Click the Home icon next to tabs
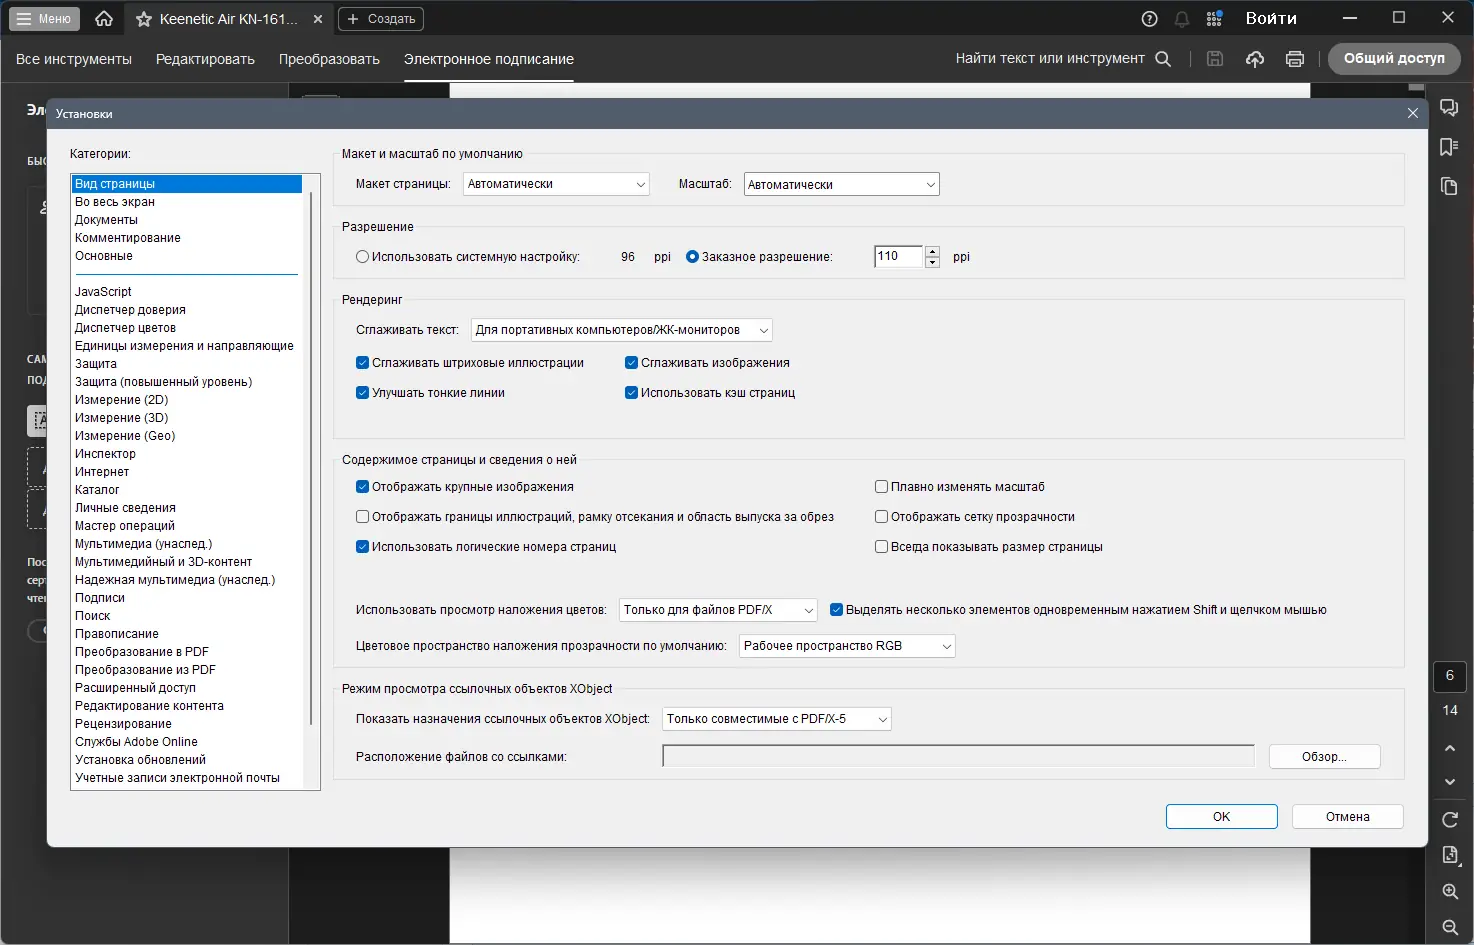The image size is (1474, 945). pos(103,18)
